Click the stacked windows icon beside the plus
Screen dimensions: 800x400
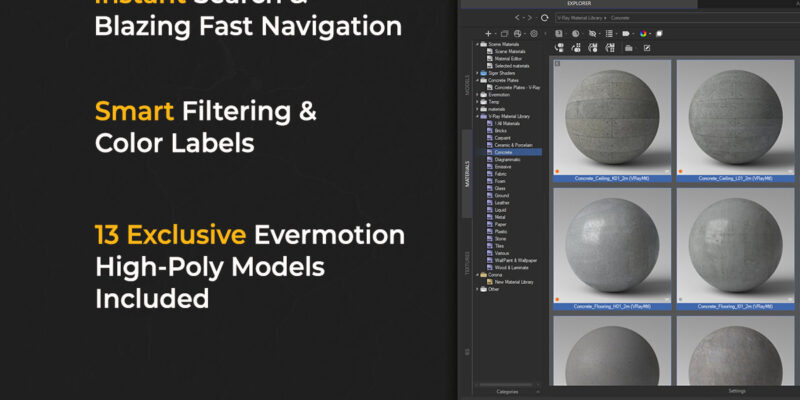[504, 34]
